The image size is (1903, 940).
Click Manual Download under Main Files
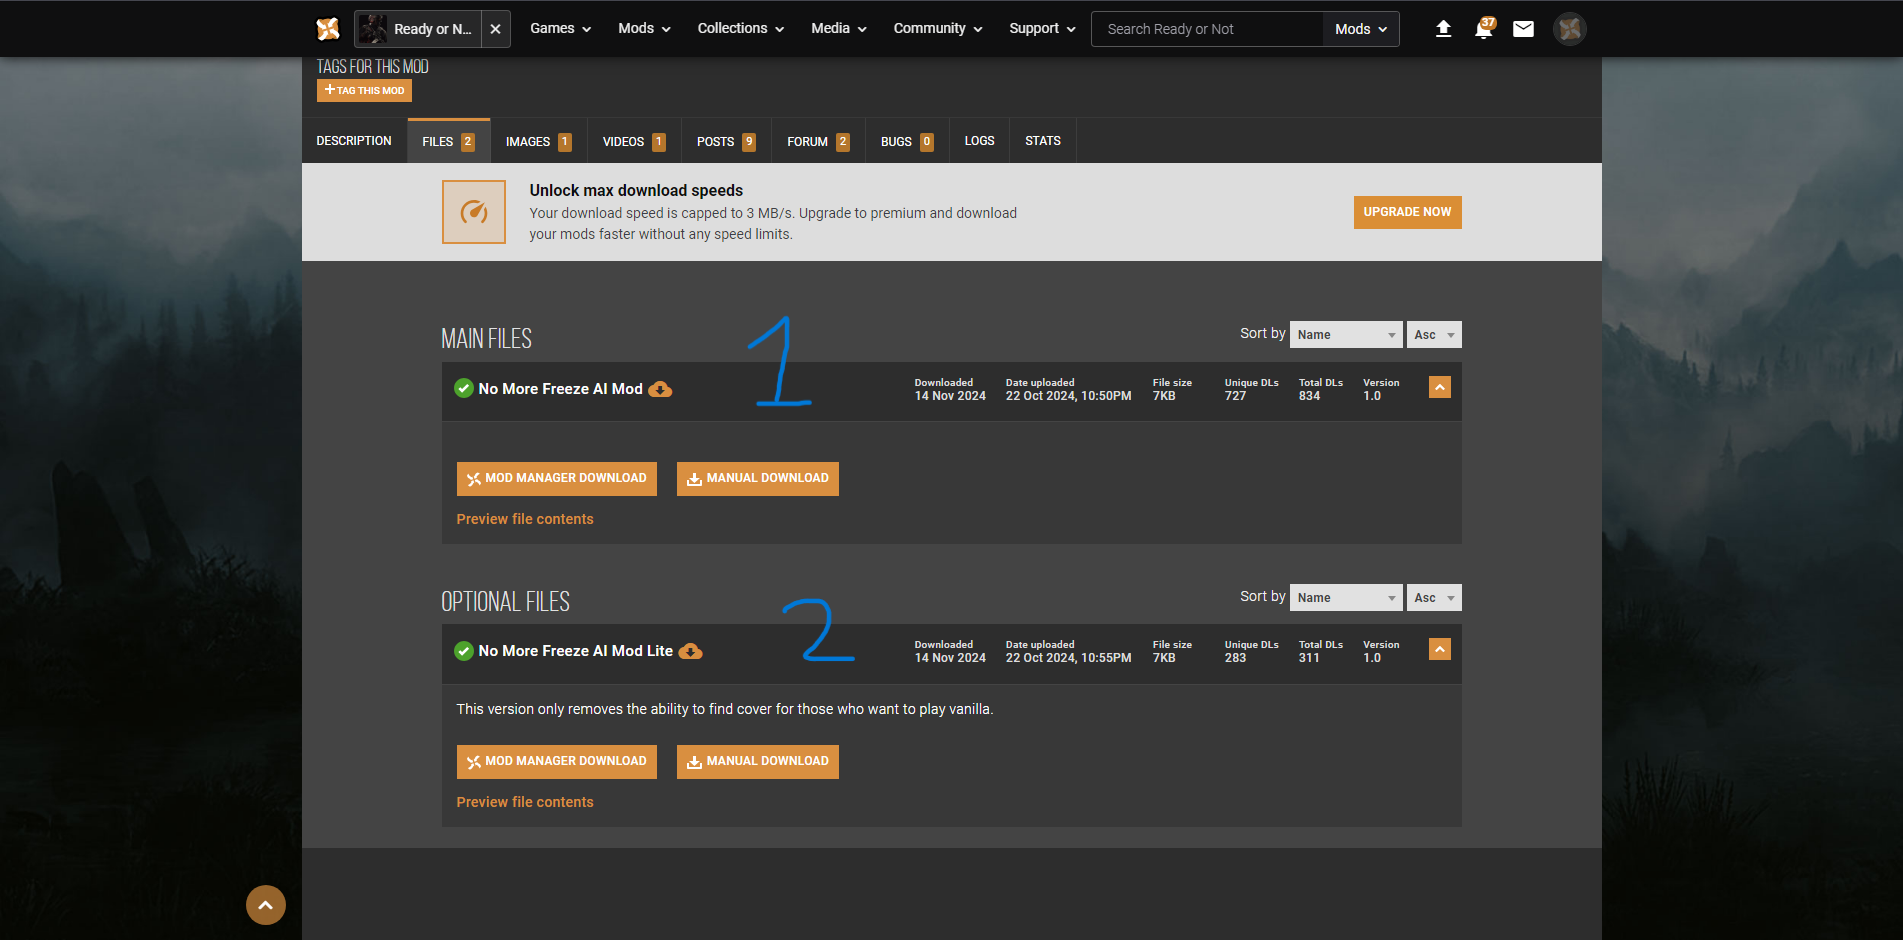pos(758,479)
